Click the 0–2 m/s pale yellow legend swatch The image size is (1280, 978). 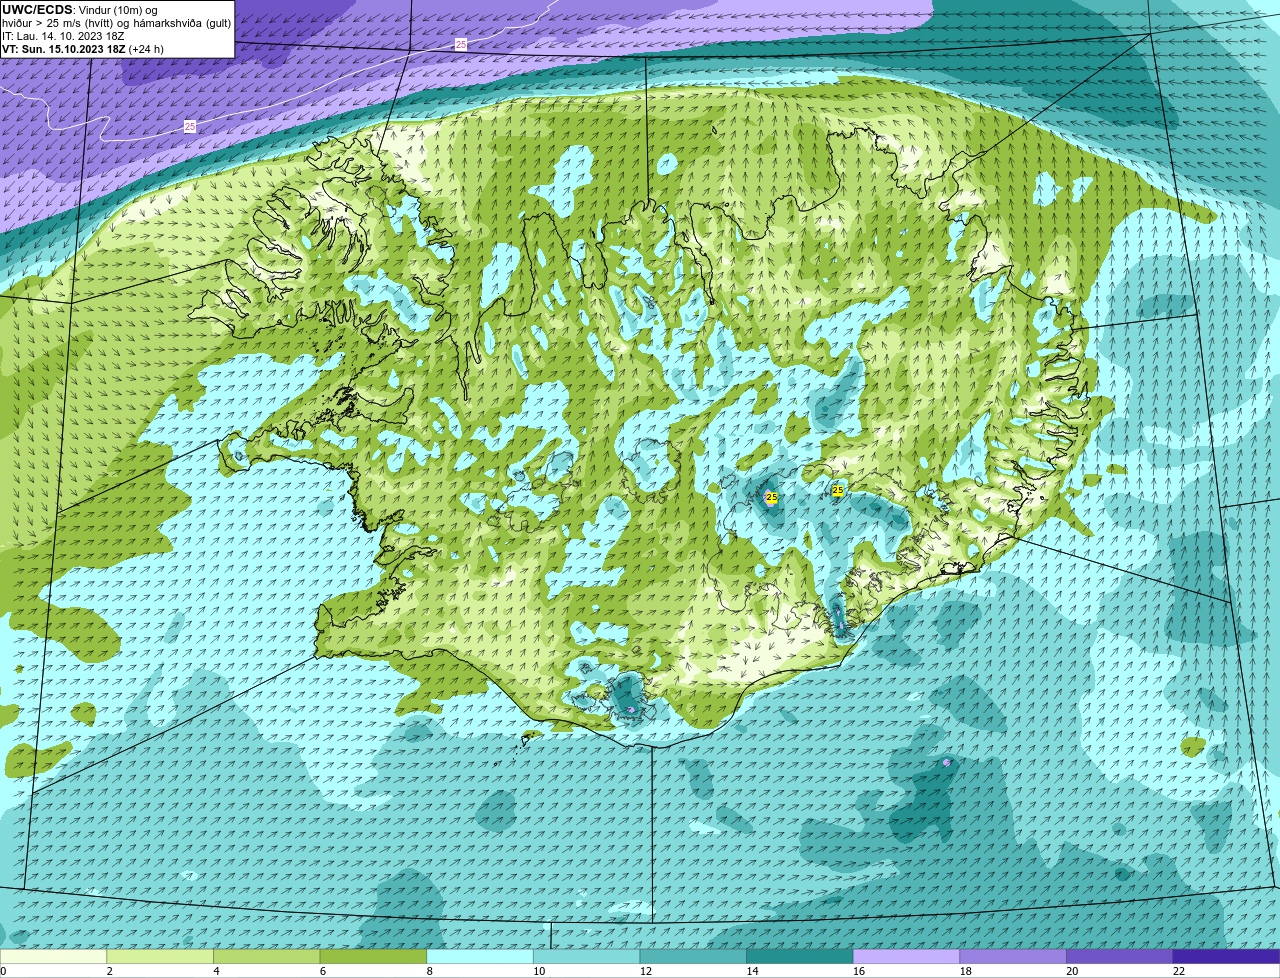click(53, 957)
